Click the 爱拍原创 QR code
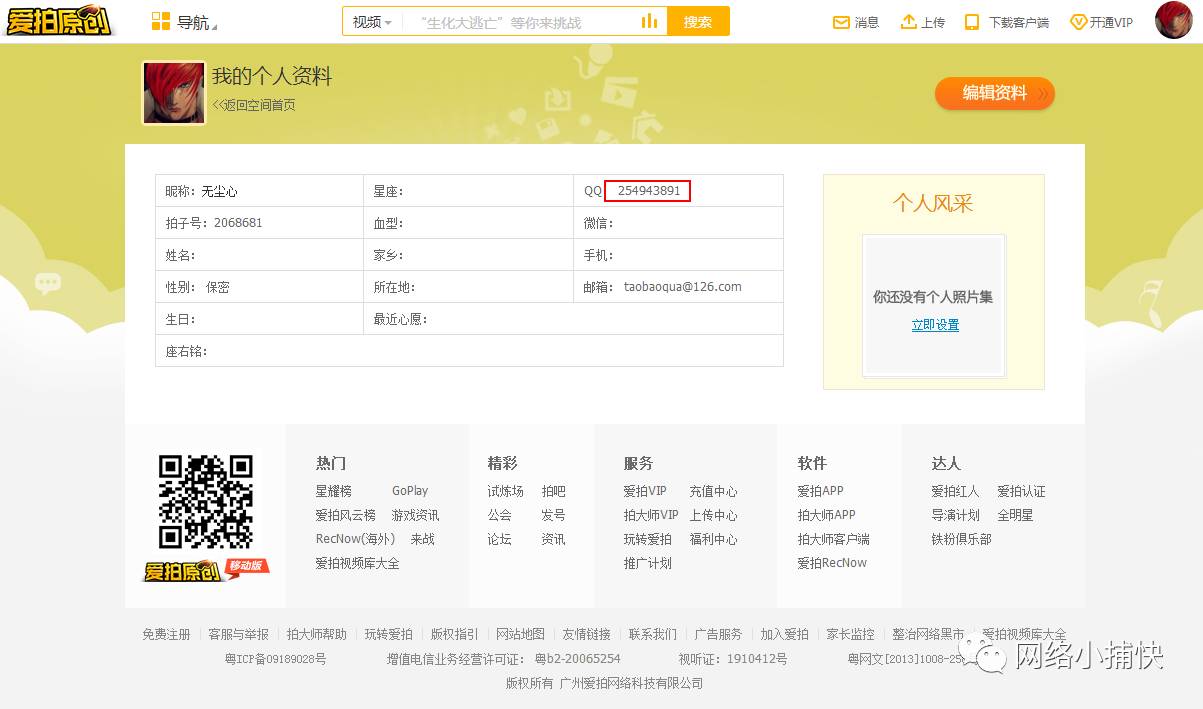Screen dimensions: 1203x709 [x=206, y=502]
